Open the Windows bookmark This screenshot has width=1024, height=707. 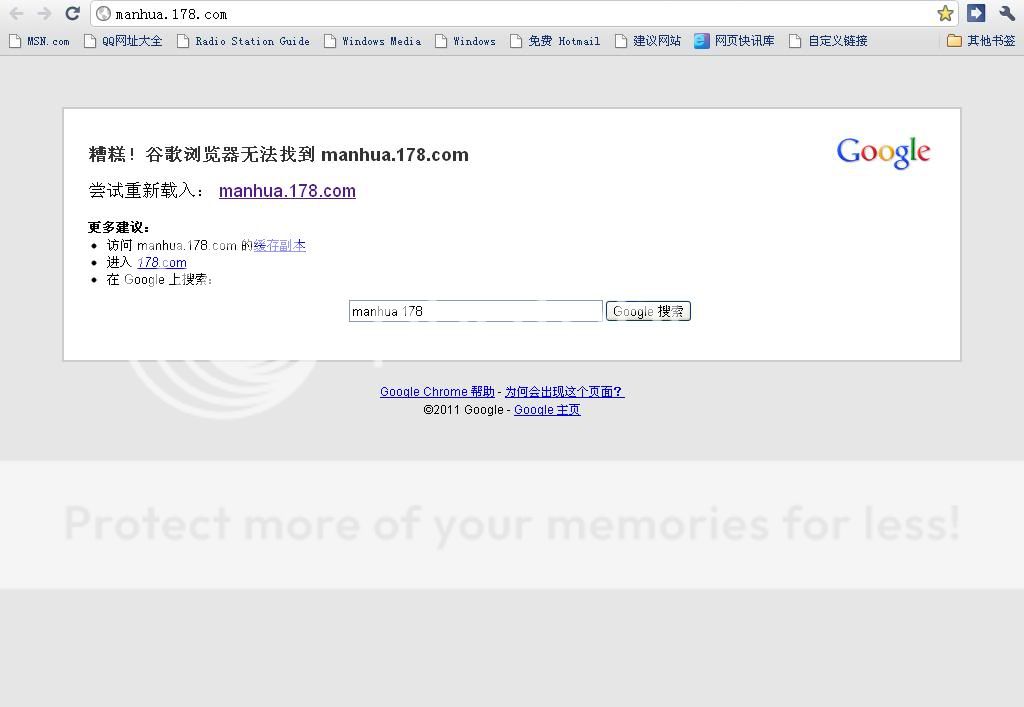tap(466, 41)
